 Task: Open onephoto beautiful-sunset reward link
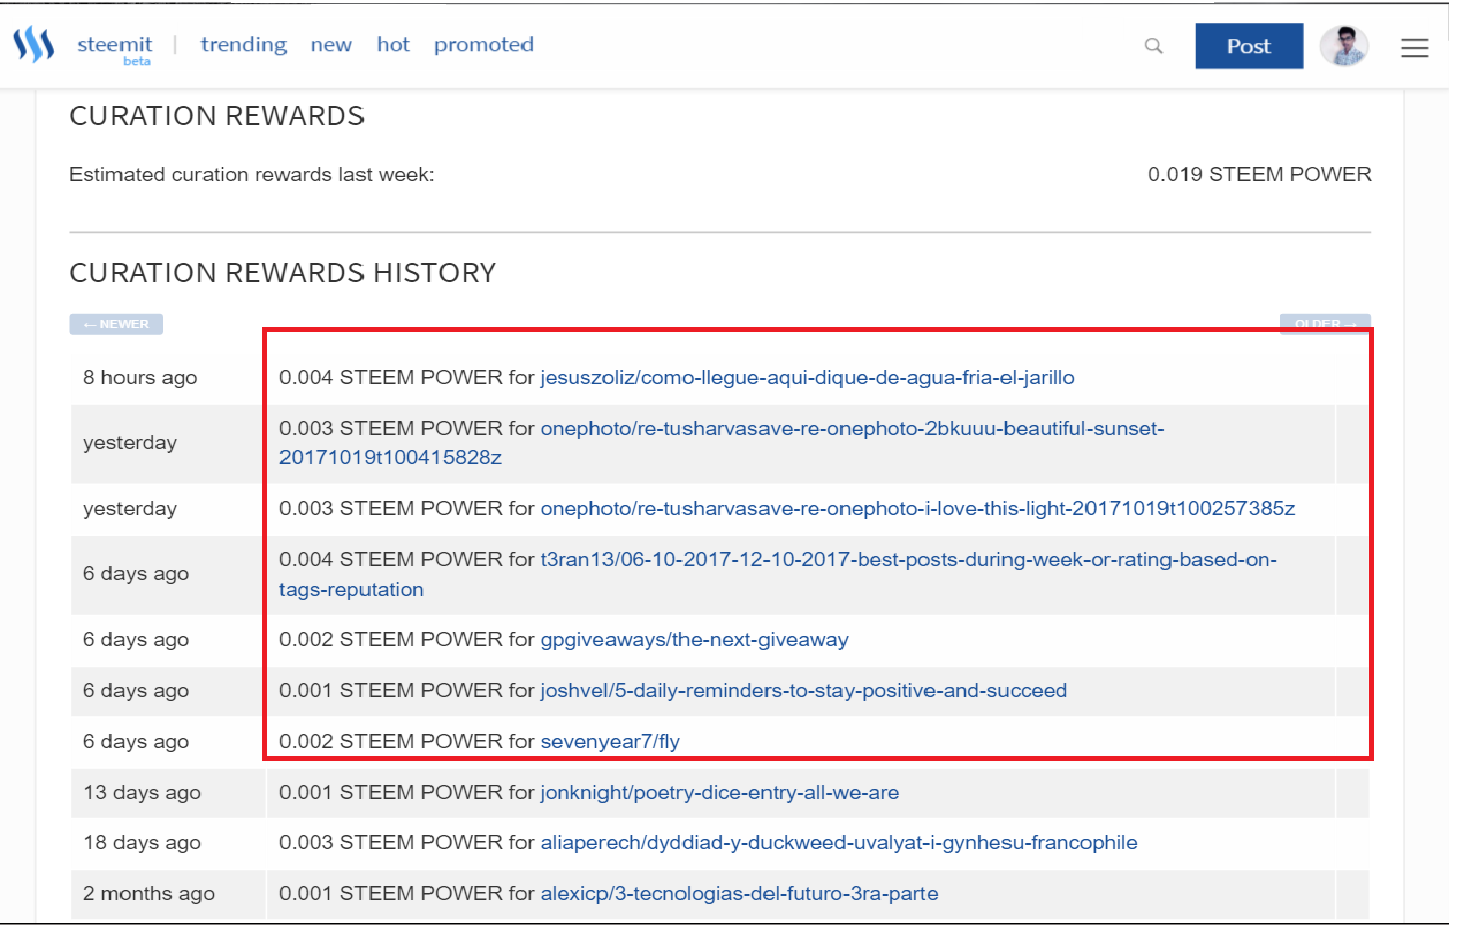click(x=852, y=429)
